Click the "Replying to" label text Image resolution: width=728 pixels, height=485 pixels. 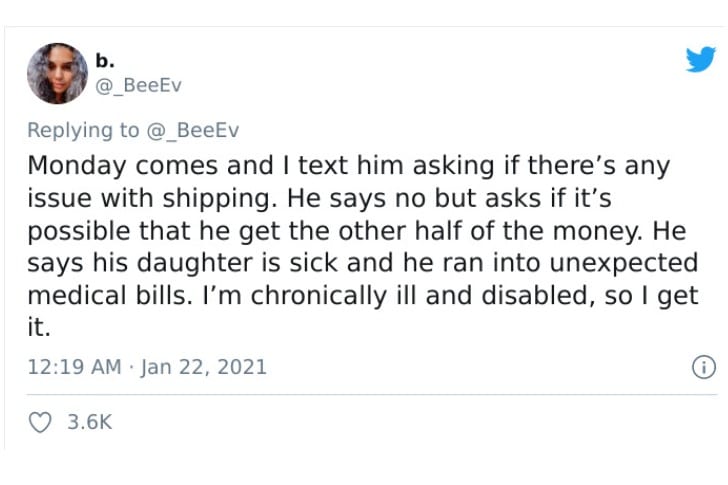[x=83, y=130]
